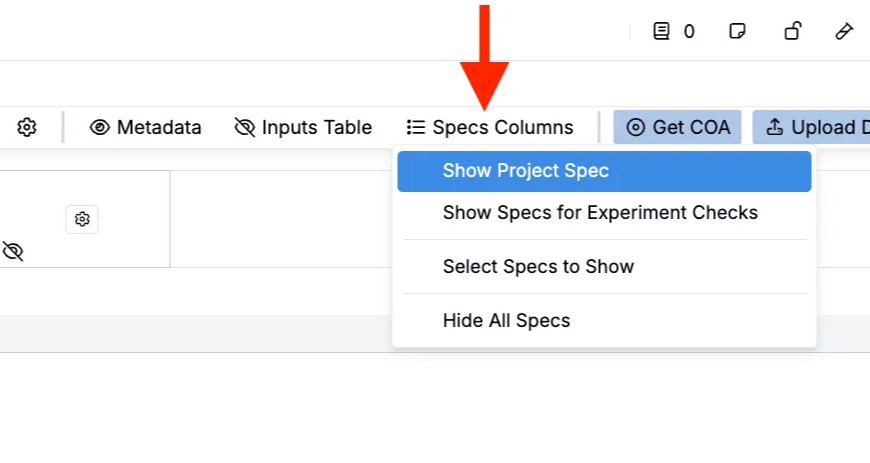Click the notebook count number 0

tap(689, 31)
